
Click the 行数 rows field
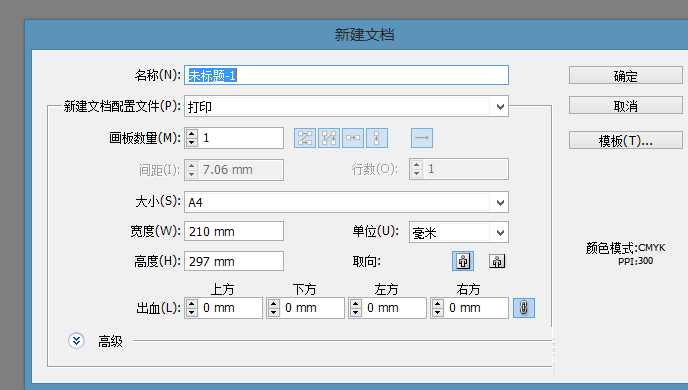click(466, 169)
